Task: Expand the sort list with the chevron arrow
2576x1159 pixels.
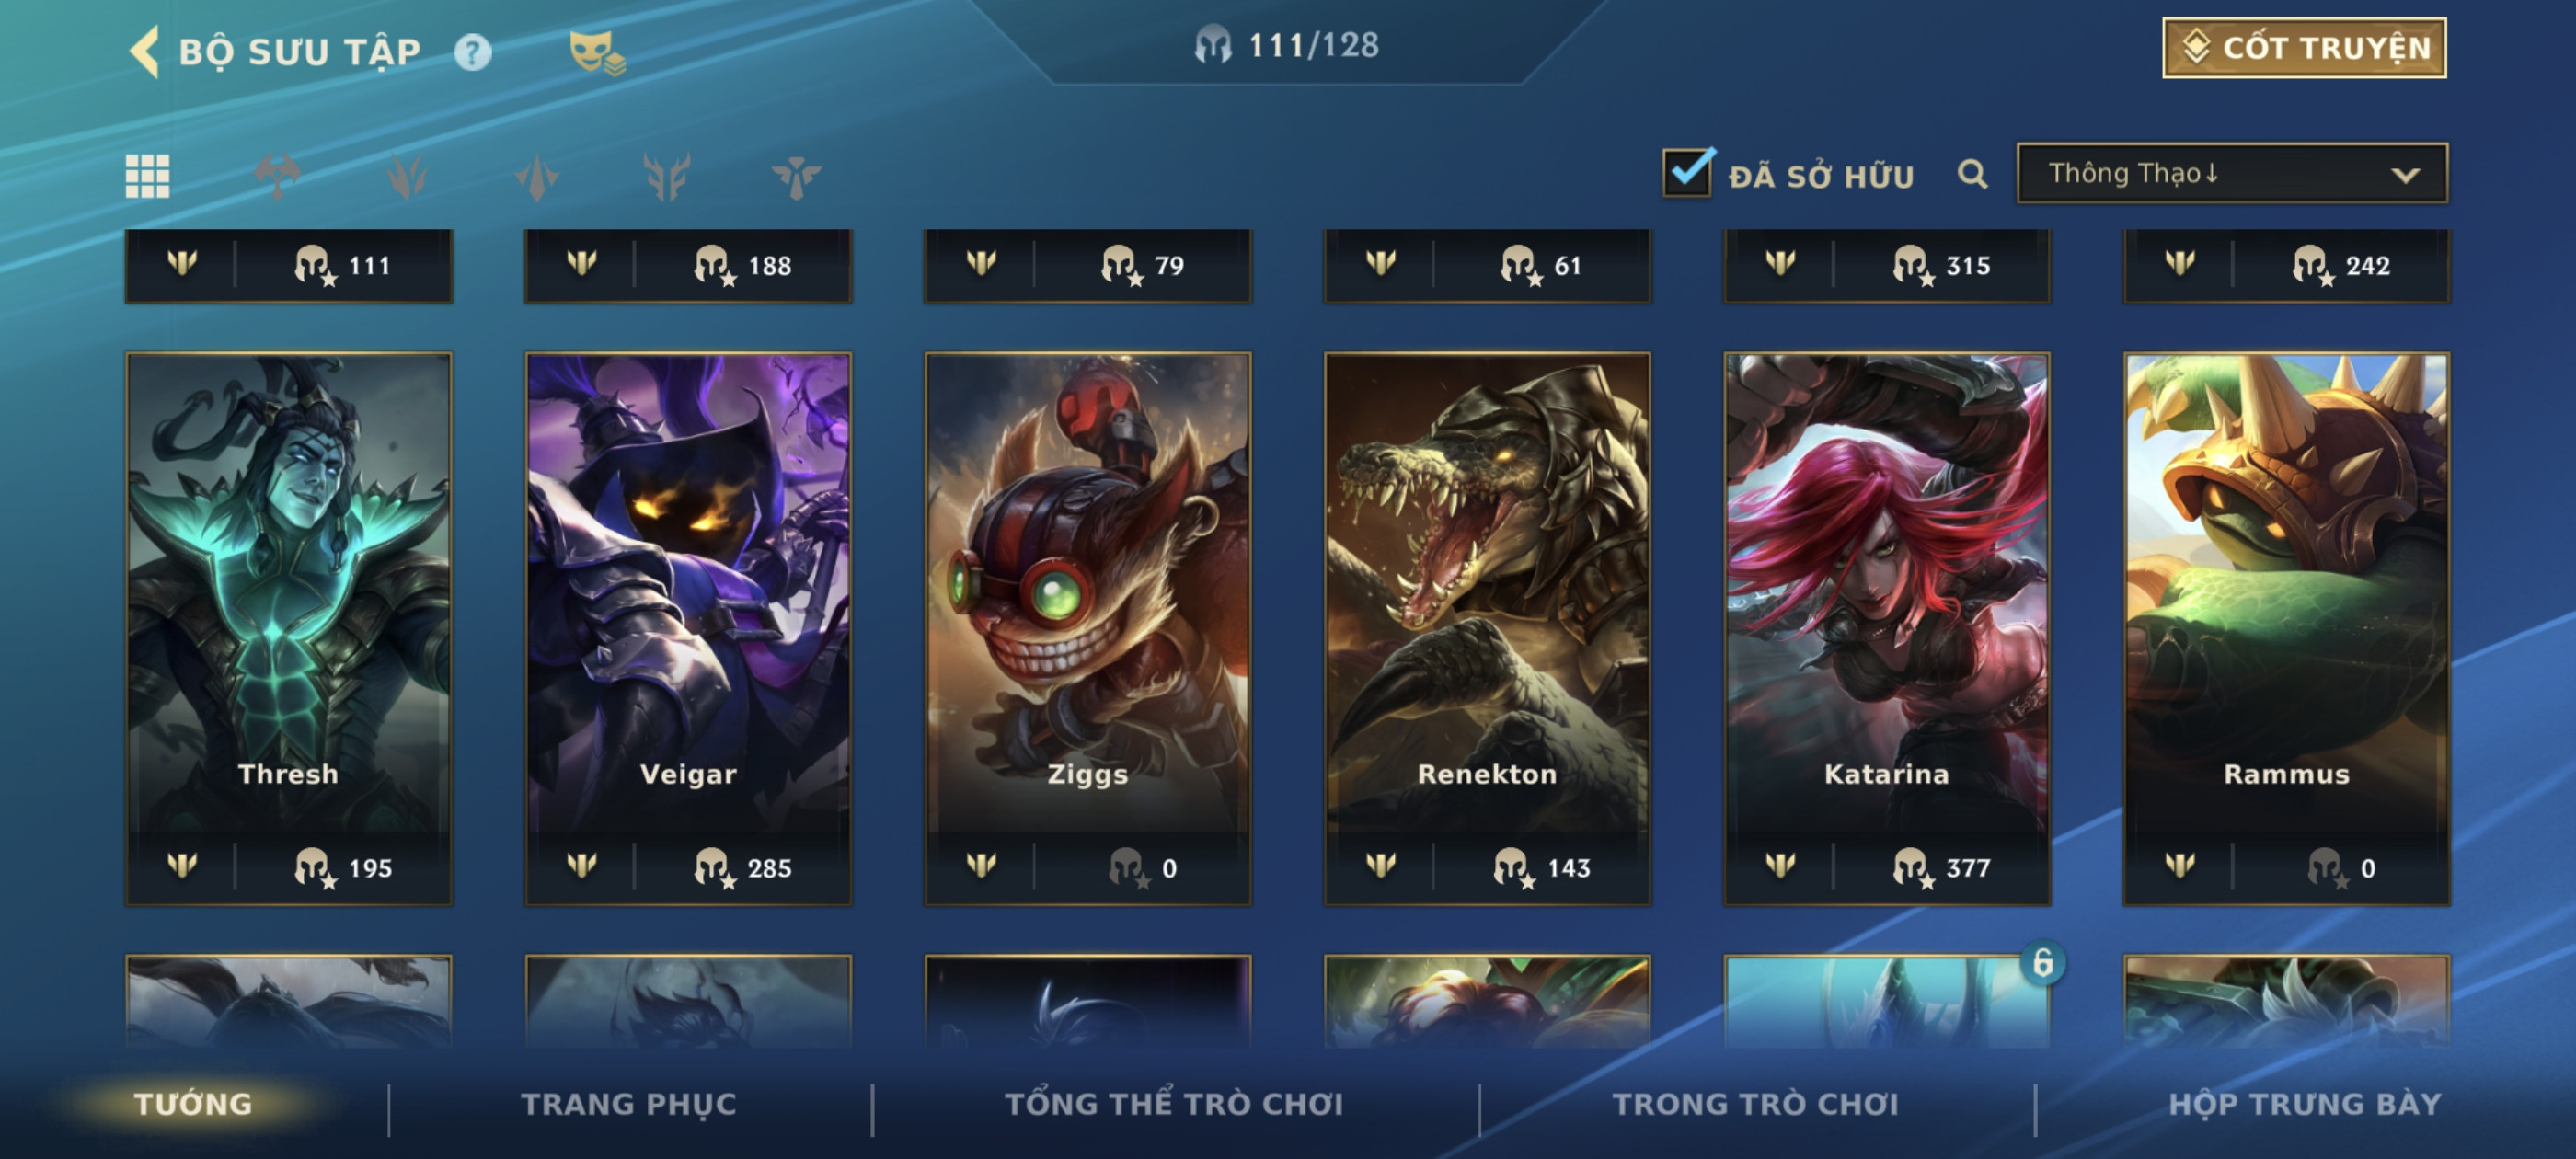Action: (x=2405, y=175)
